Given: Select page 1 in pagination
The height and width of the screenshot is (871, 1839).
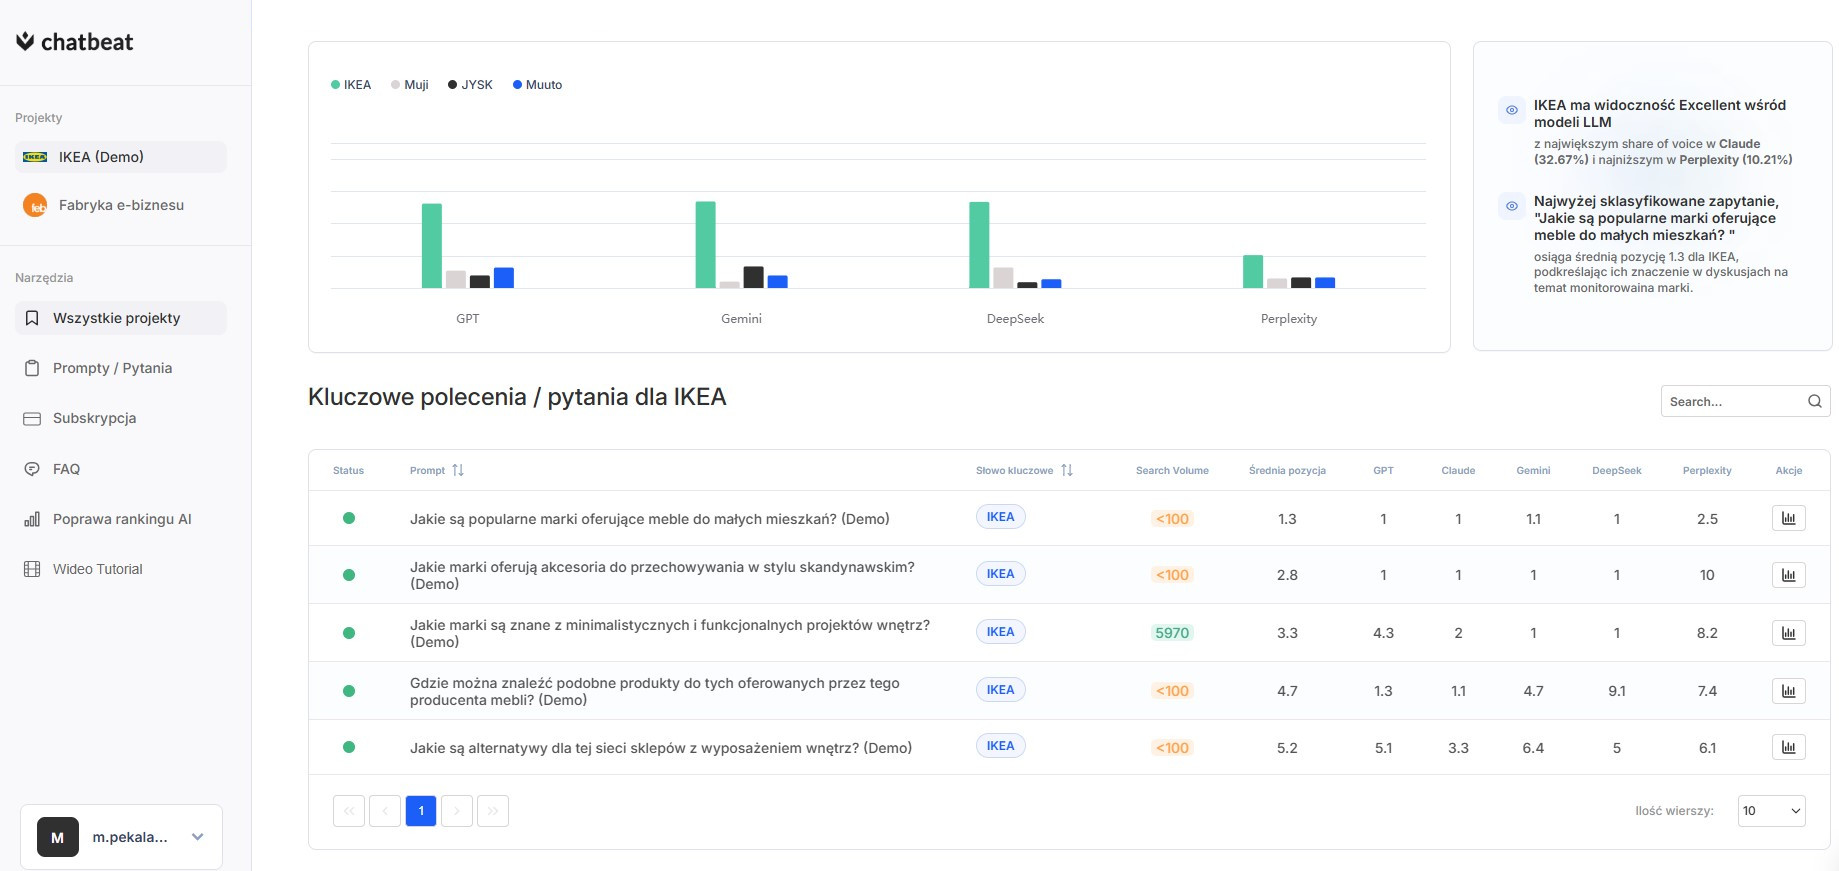Looking at the screenshot, I should tap(421, 811).
